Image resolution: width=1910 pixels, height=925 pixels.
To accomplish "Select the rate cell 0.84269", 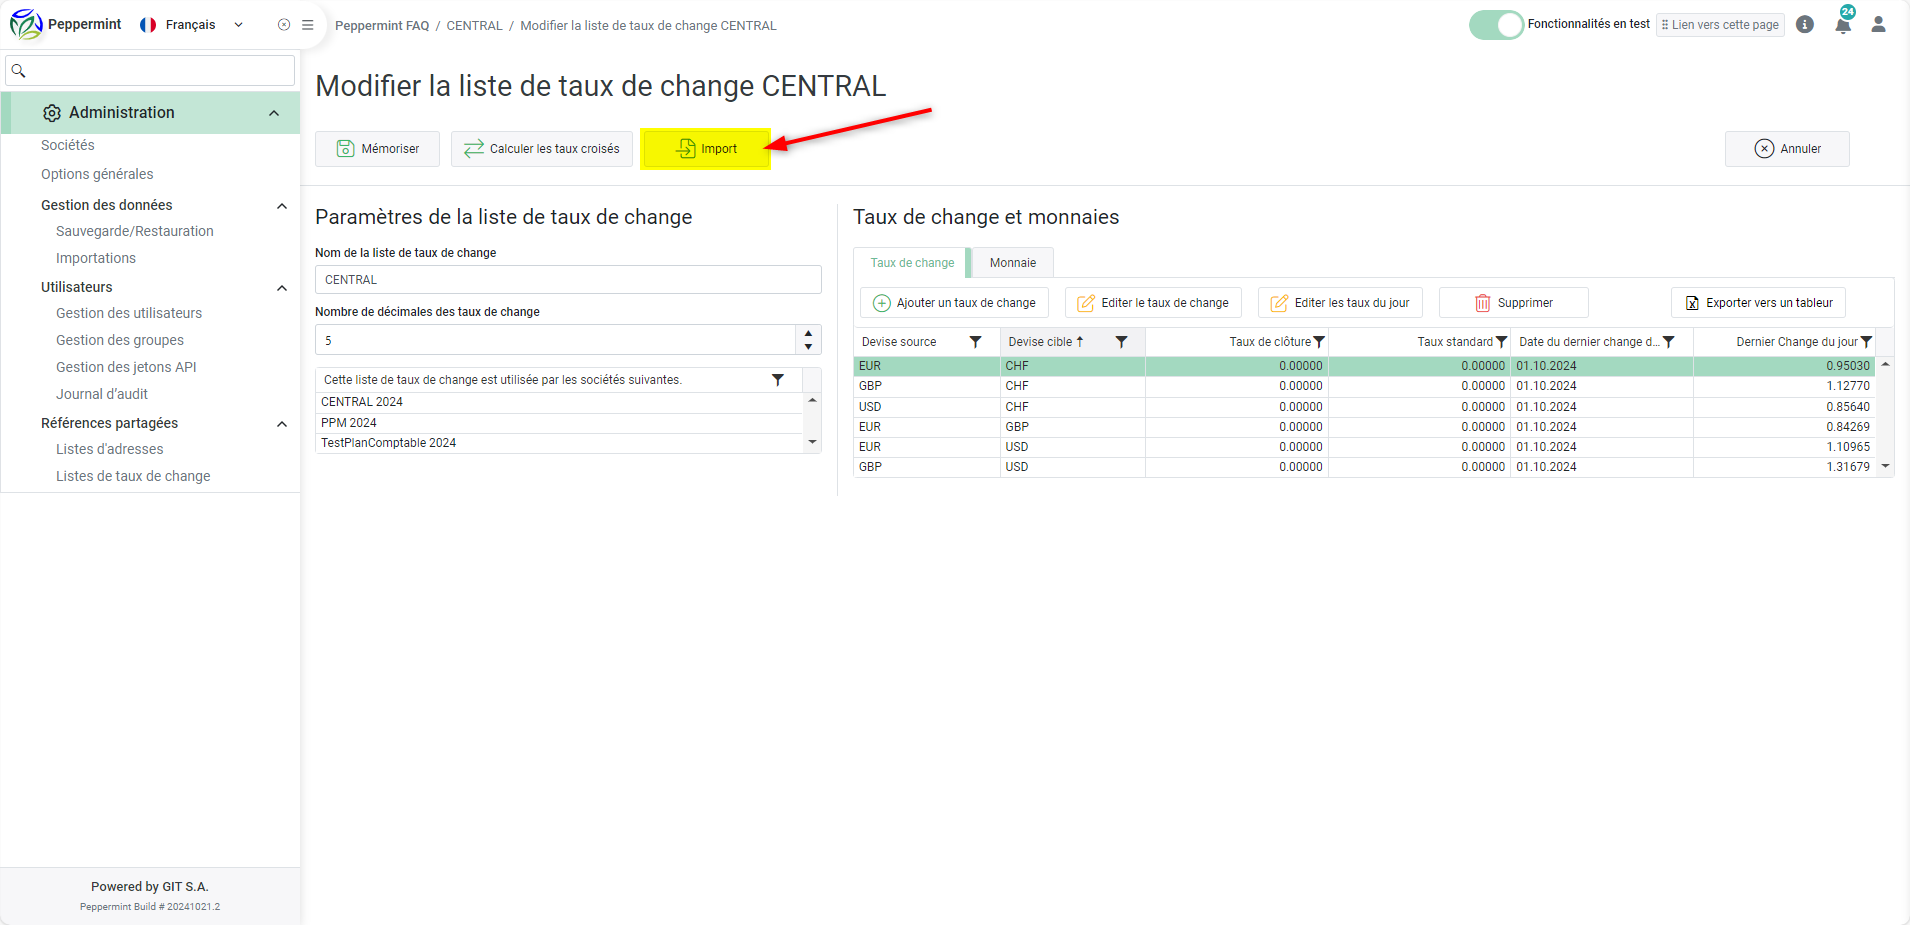I will [1783, 427].
